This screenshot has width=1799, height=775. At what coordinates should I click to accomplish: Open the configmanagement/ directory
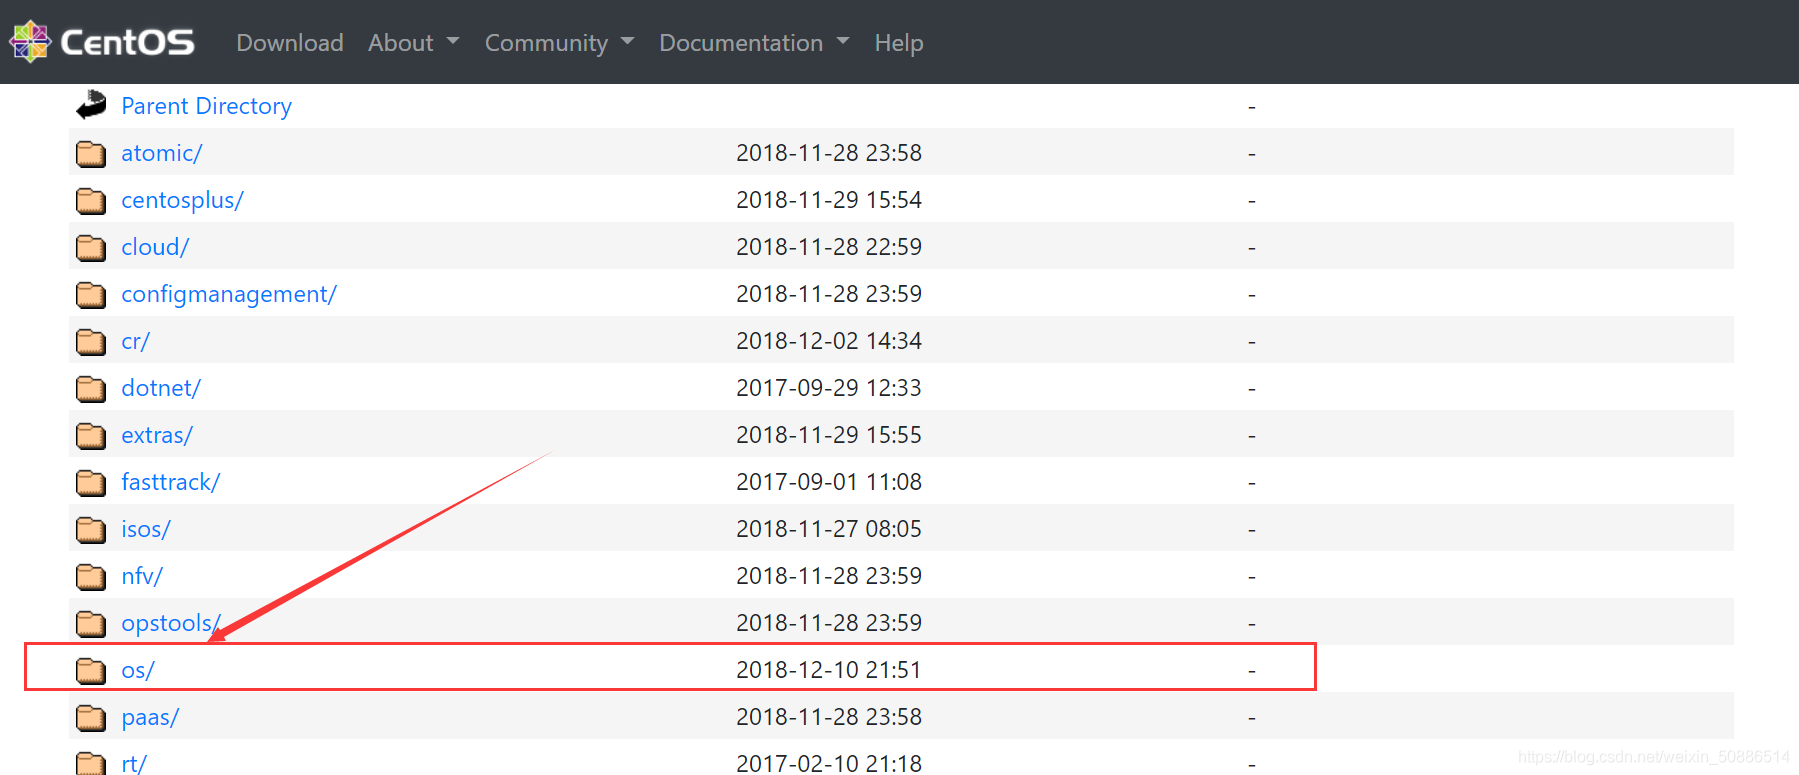(228, 294)
